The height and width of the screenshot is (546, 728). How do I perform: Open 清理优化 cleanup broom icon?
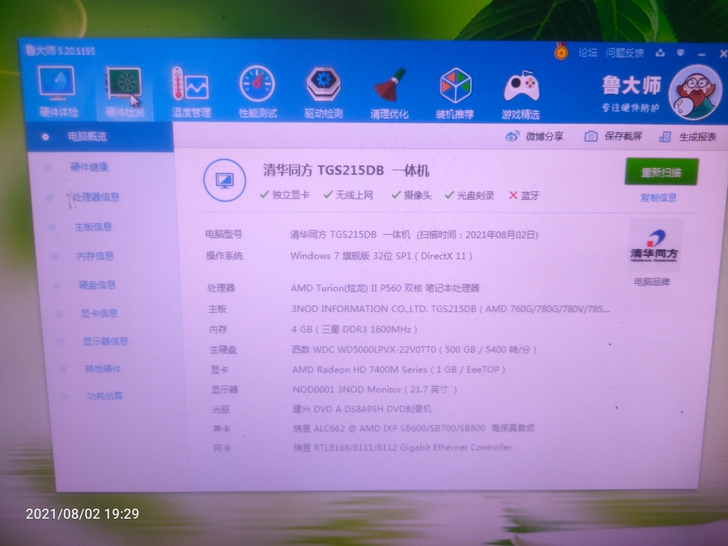(x=389, y=92)
